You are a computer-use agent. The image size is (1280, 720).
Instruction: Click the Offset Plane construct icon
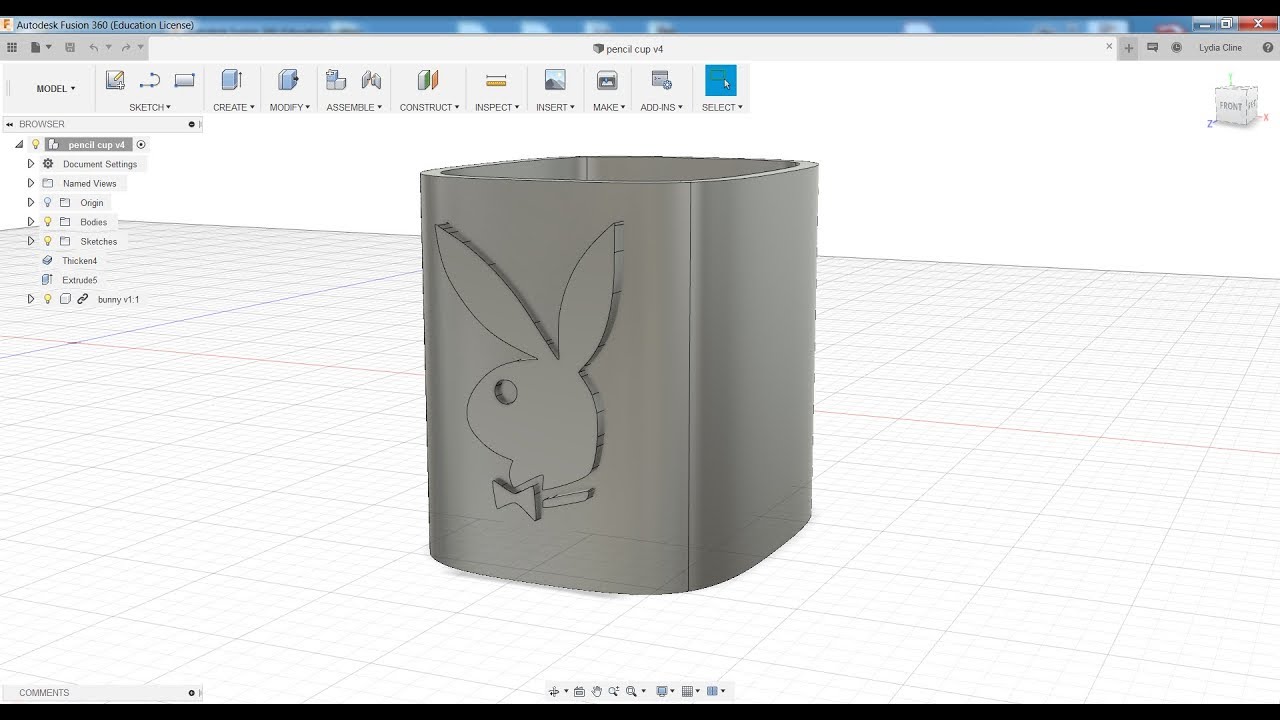[428, 81]
